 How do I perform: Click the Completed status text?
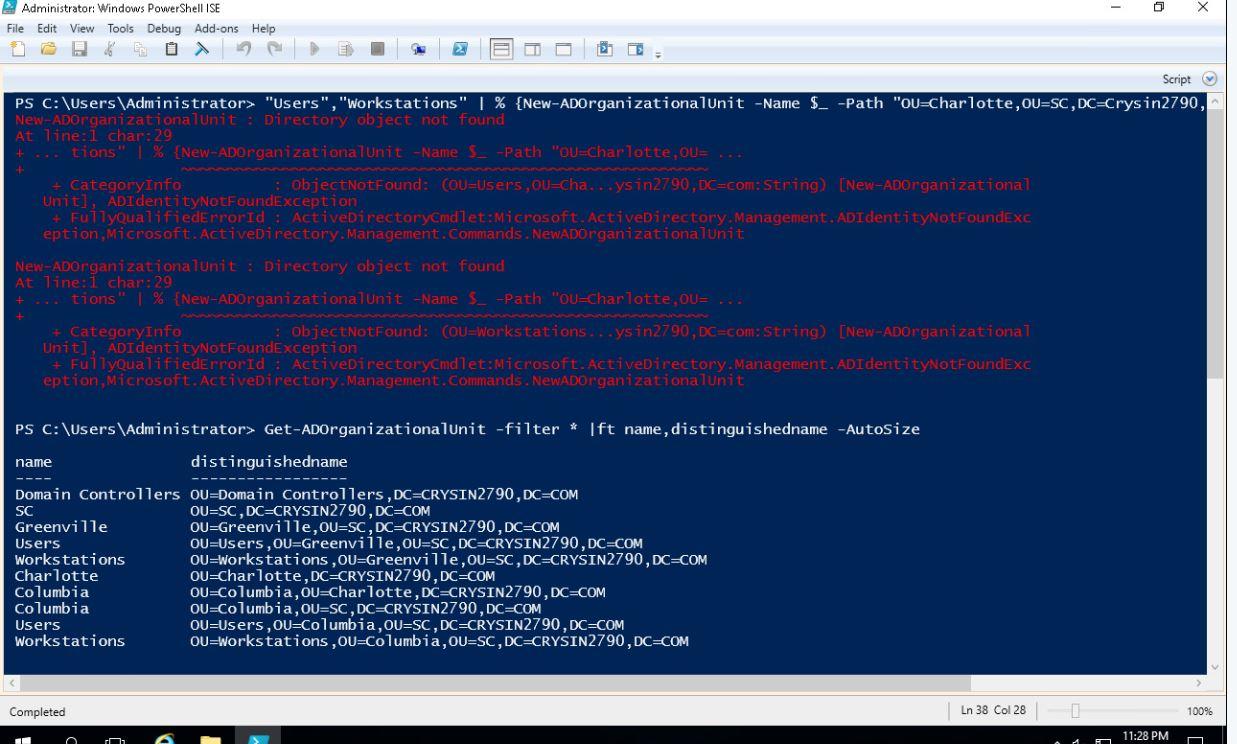tap(37, 713)
